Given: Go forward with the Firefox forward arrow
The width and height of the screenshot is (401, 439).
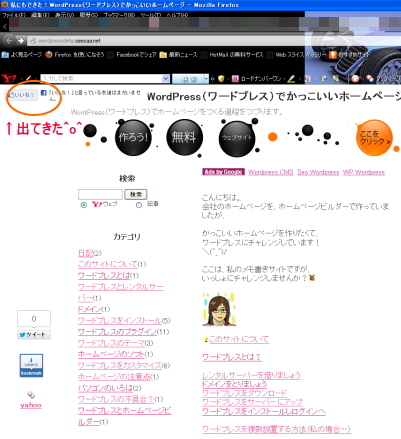Looking at the screenshot, I should click(x=21, y=41).
